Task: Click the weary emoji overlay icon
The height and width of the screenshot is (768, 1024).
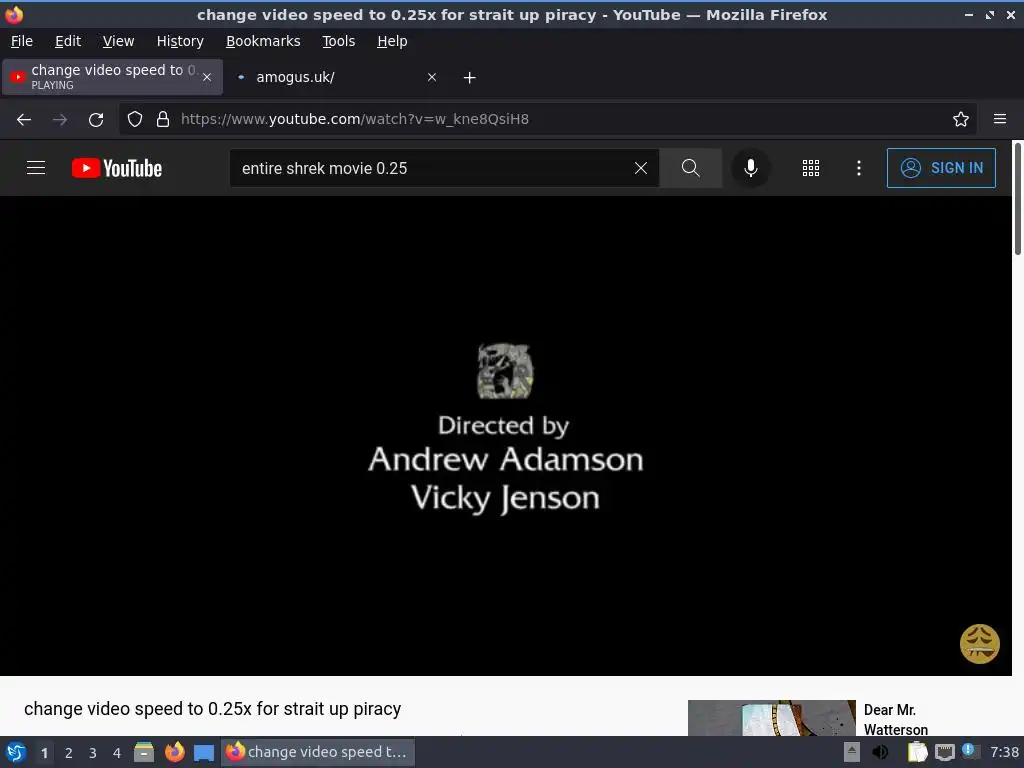Action: click(980, 644)
